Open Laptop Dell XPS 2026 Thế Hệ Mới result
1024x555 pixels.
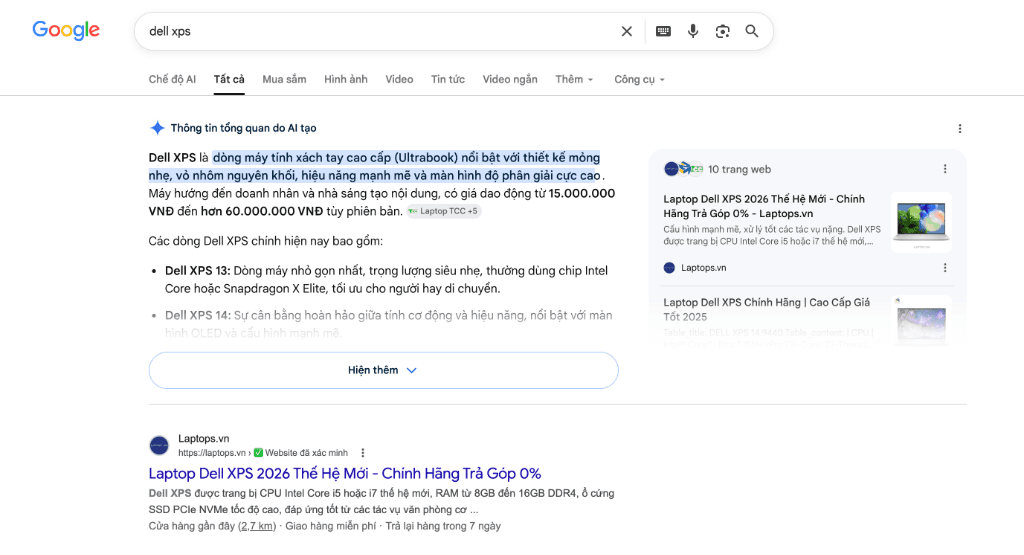click(x=345, y=473)
